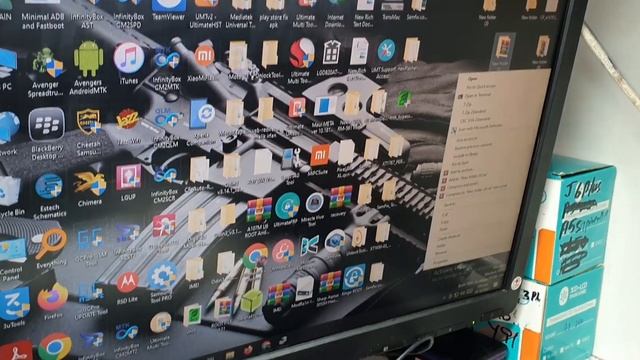
Task: Click the play store fix apk label
Action: coord(273,21)
